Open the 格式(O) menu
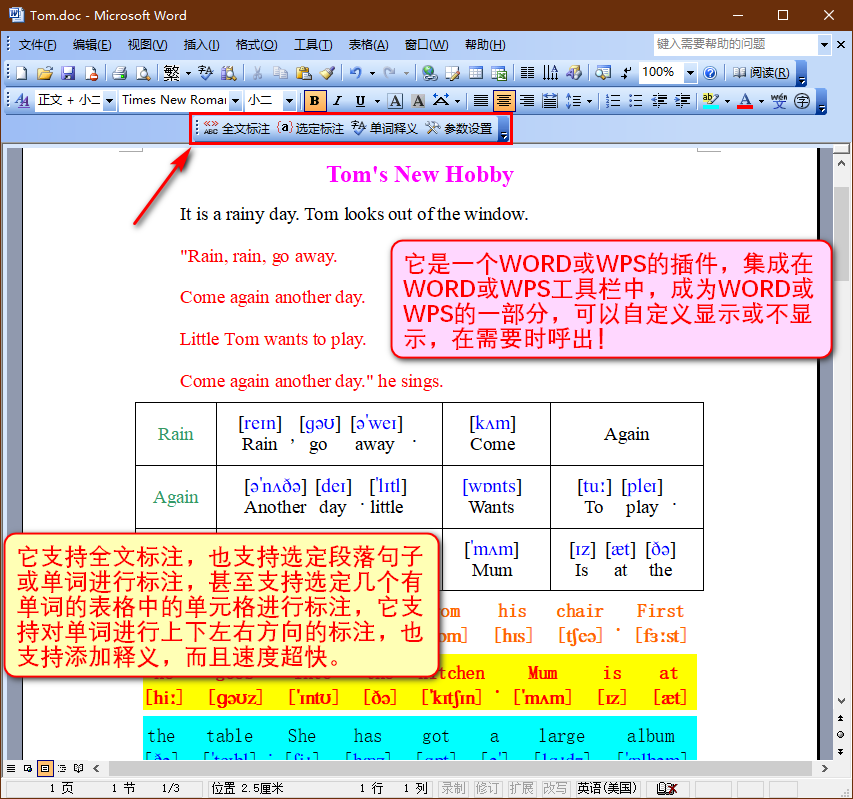Viewport: 853px width, 799px height. pyautogui.click(x=256, y=45)
